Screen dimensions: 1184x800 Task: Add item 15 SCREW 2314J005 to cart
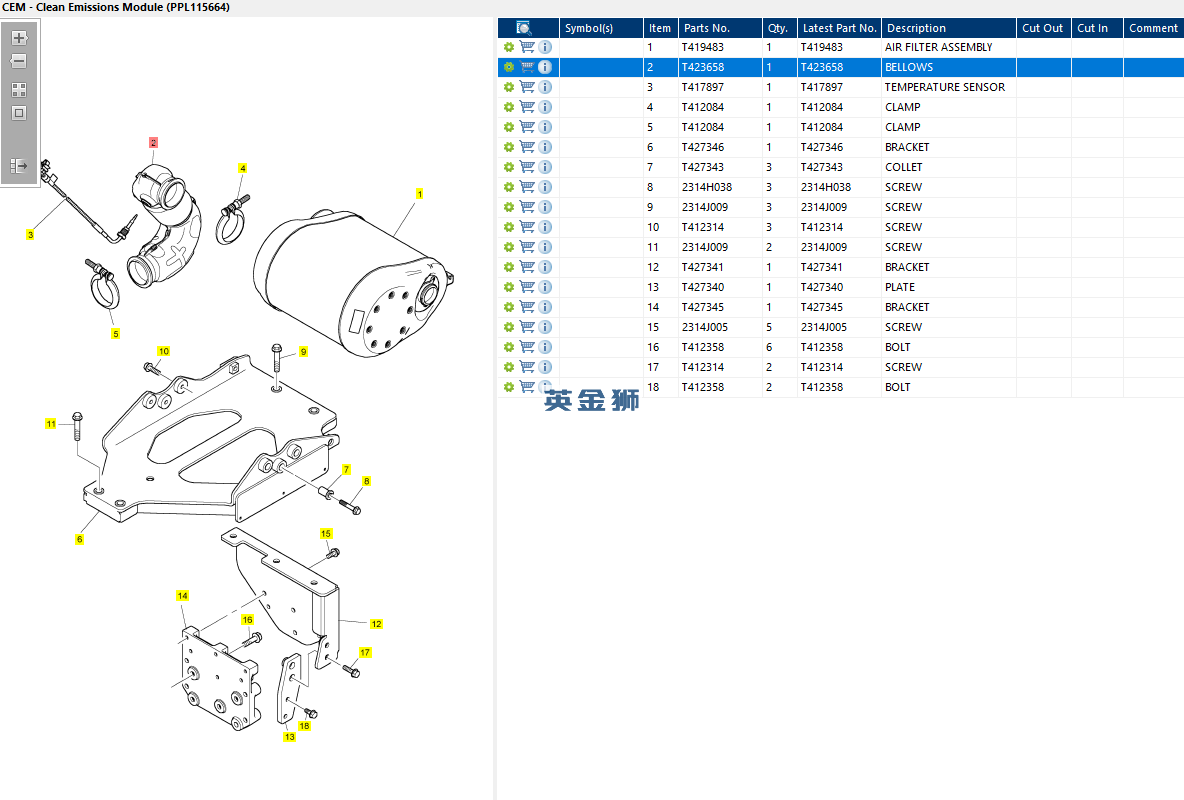pyautogui.click(x=527, y=327)
